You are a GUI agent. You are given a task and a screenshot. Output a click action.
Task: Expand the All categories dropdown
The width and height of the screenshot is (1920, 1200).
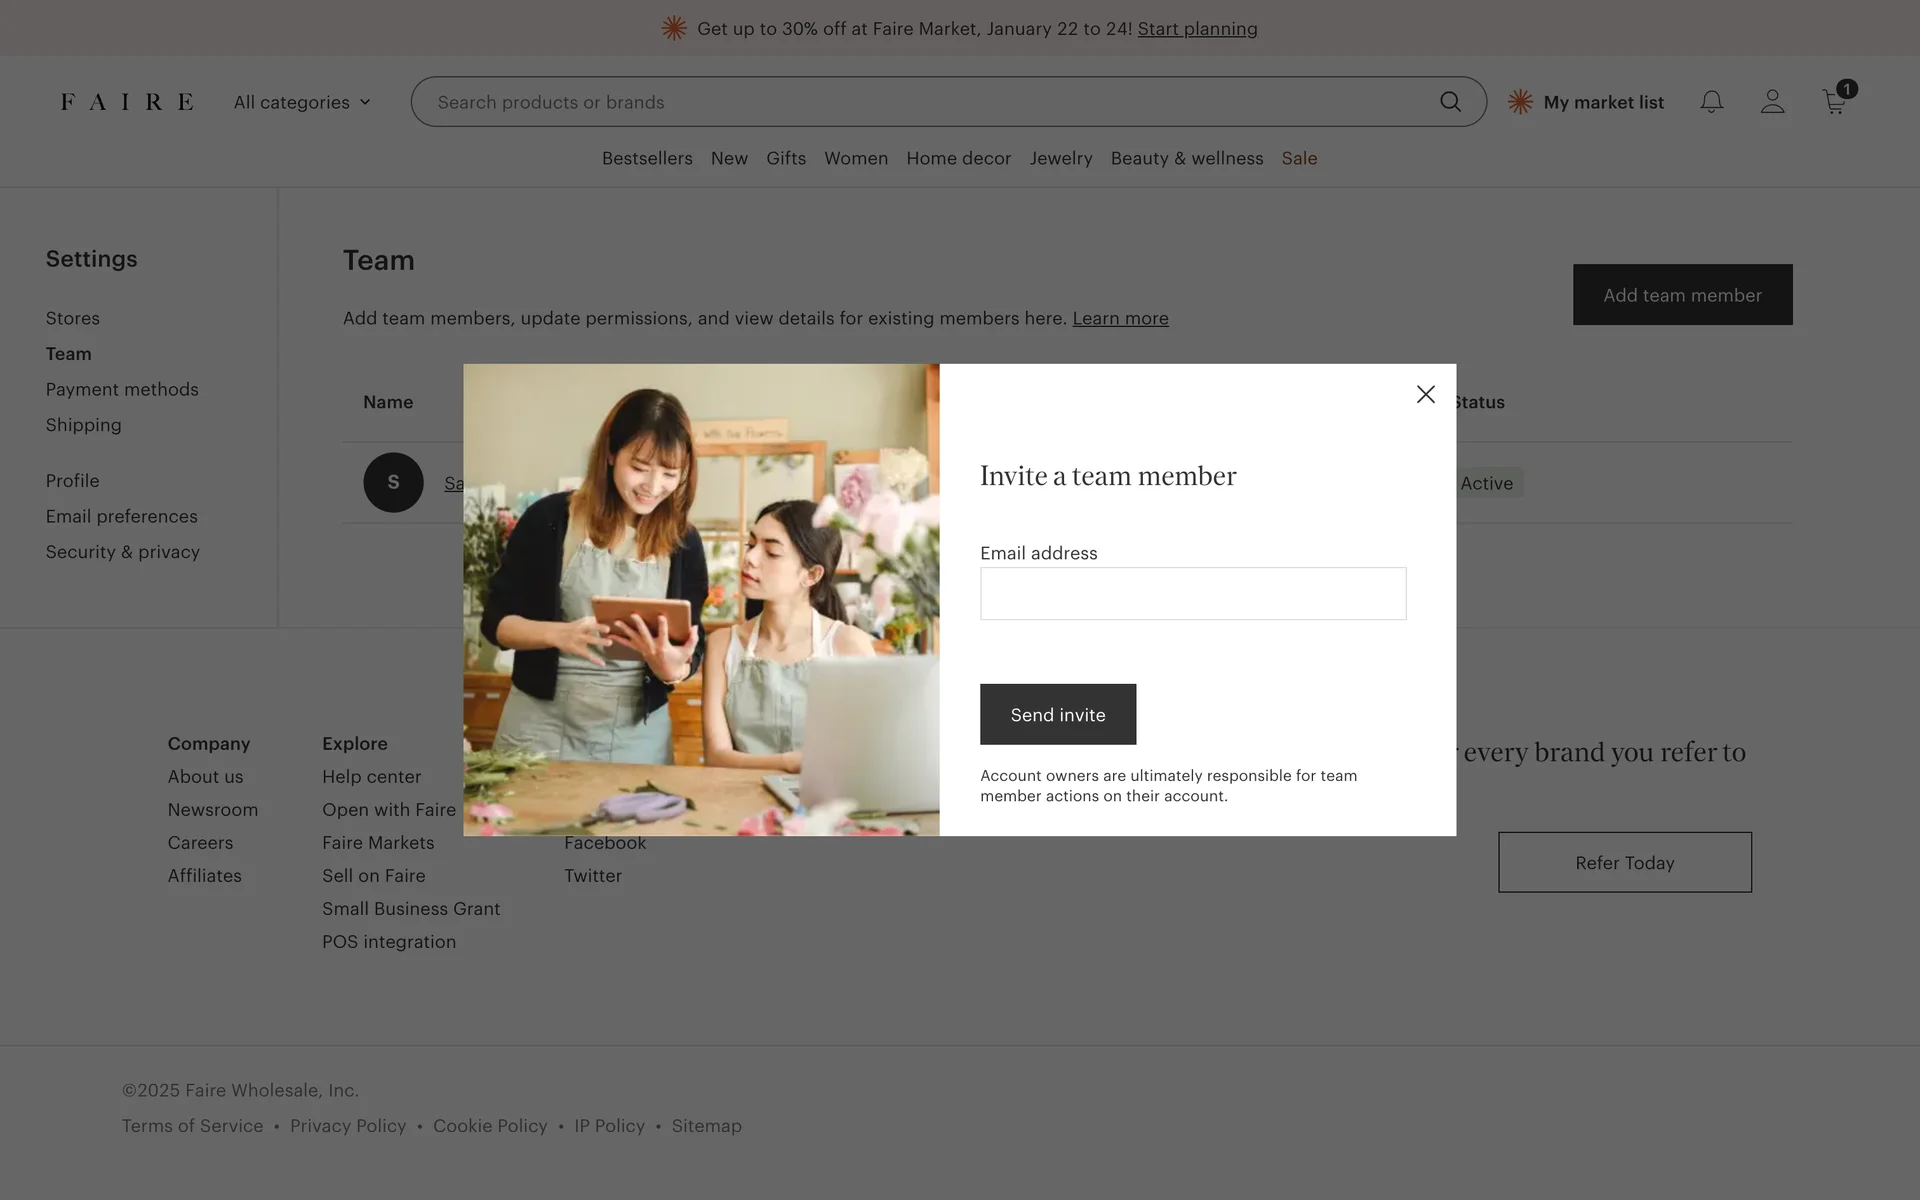302,102
